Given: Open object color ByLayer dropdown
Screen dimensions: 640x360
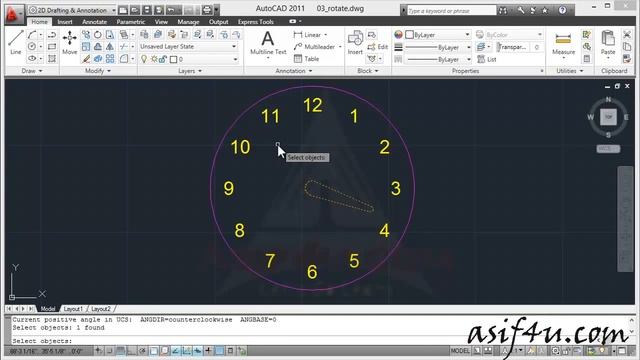Looking at the screenshot, I should click(x=438, y=35).
